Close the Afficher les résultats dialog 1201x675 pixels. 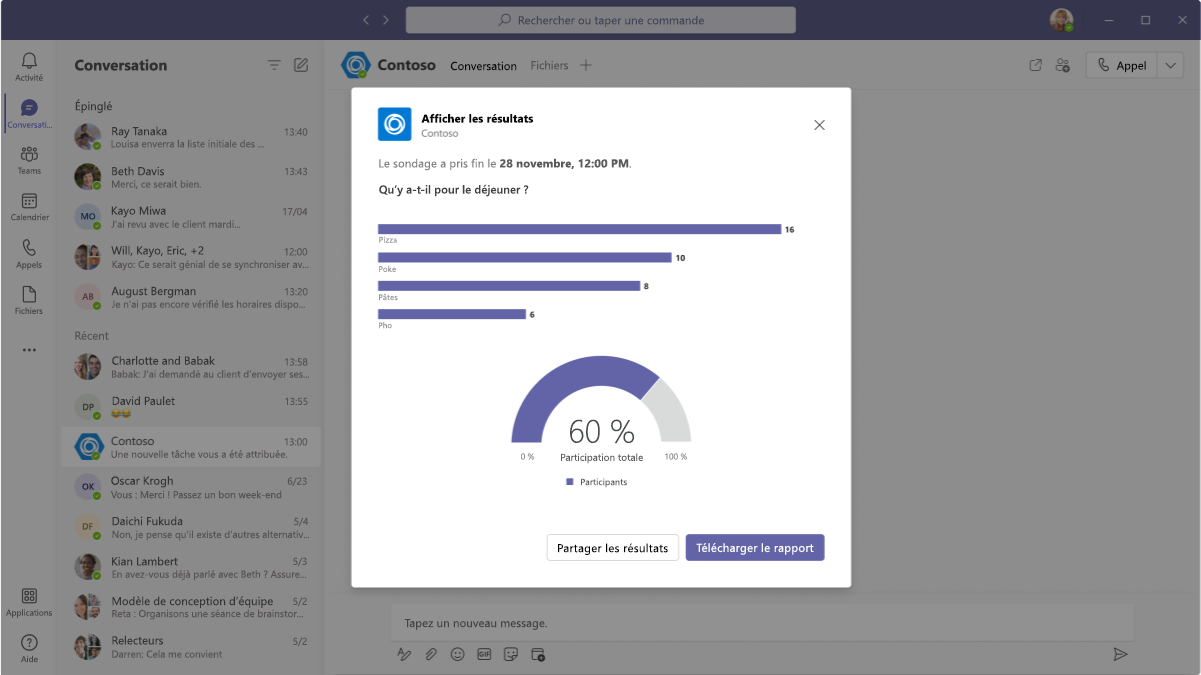[x=819, y=125]
